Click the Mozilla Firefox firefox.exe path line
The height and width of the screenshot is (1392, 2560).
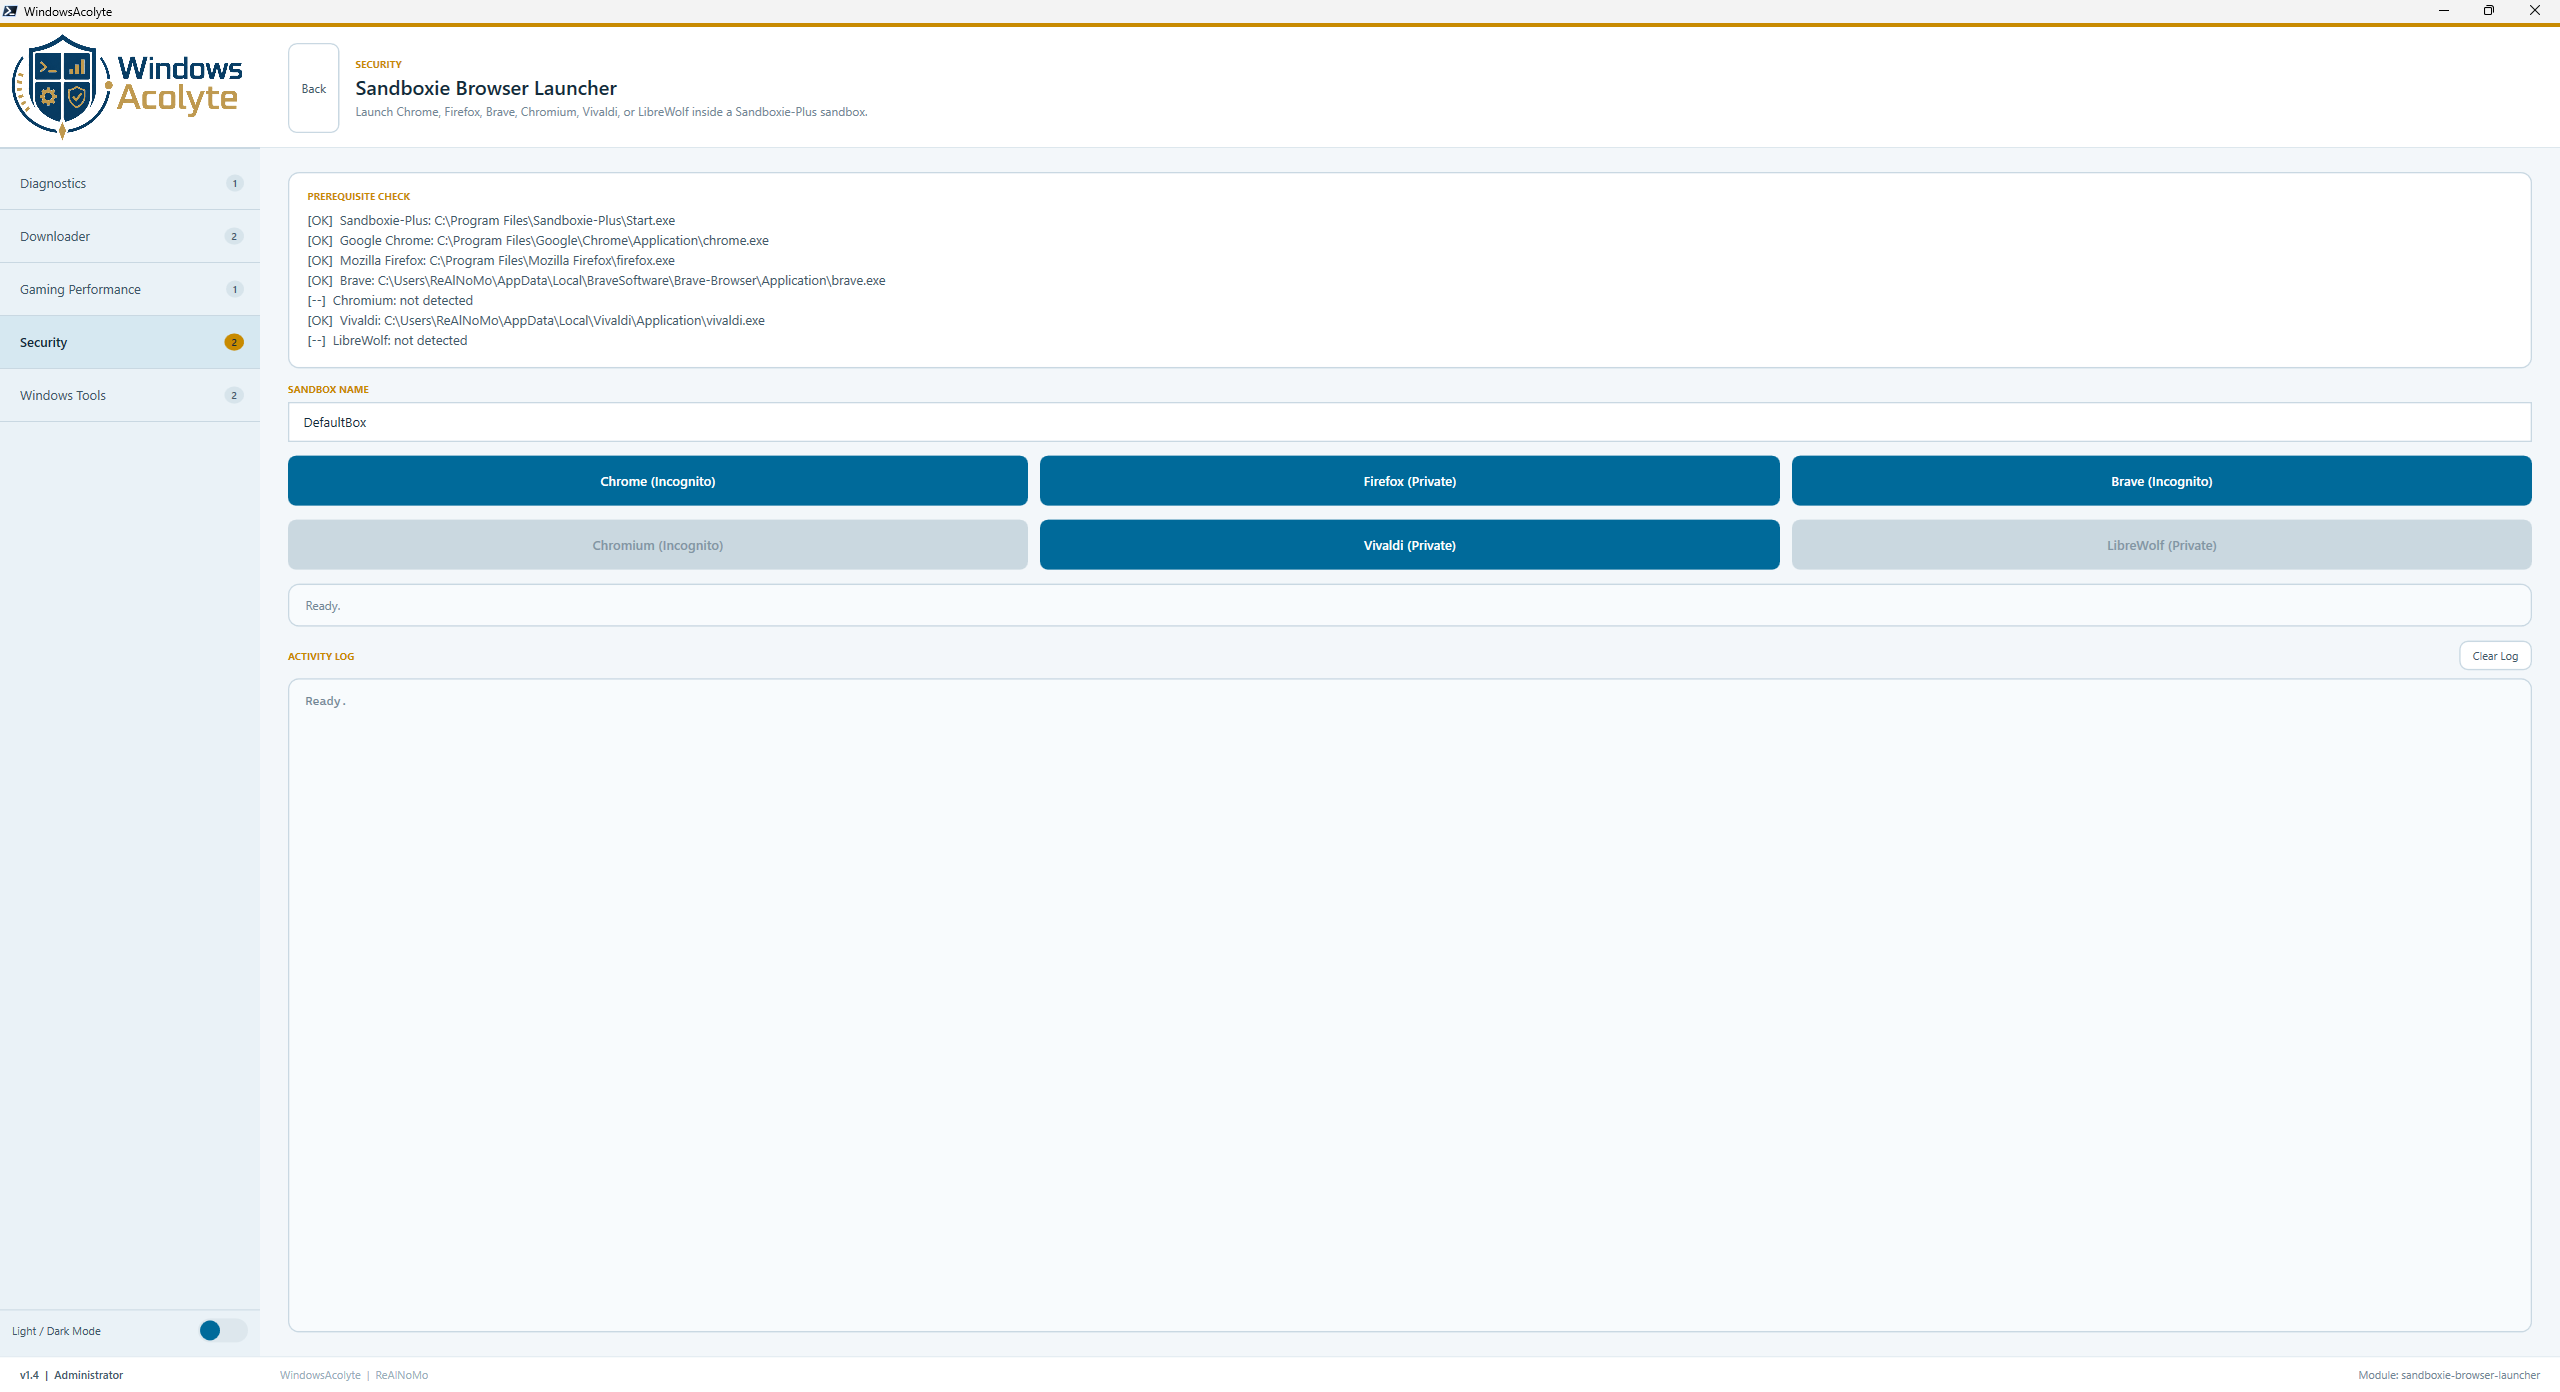(x=491, y=260)
